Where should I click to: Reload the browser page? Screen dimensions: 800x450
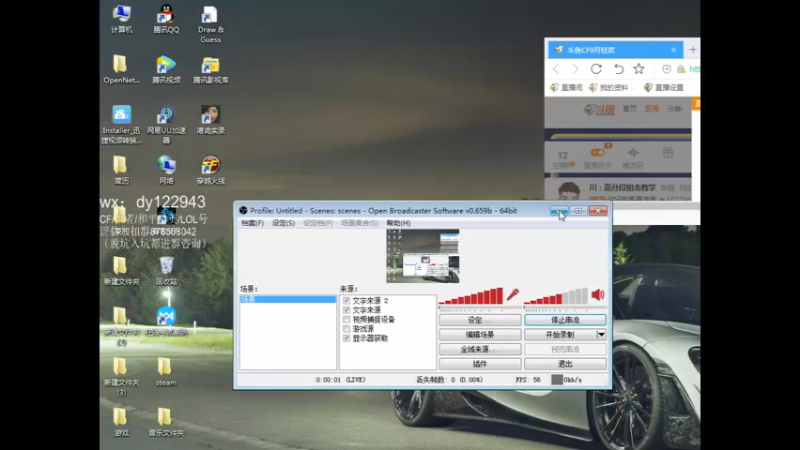(596, 69)
